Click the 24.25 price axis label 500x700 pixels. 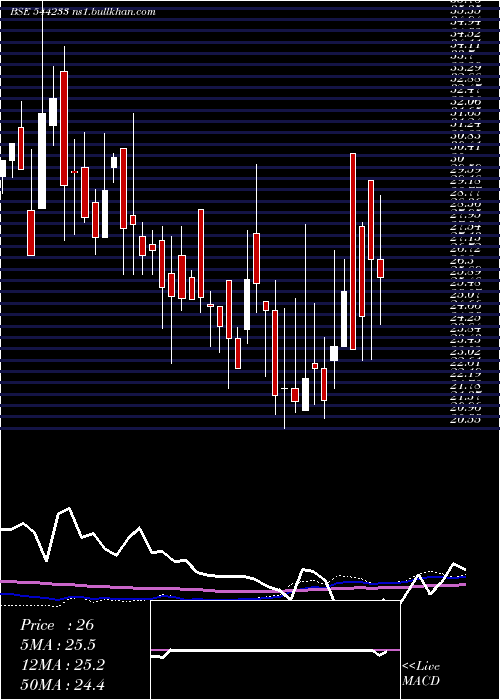[x=465, y=318]
